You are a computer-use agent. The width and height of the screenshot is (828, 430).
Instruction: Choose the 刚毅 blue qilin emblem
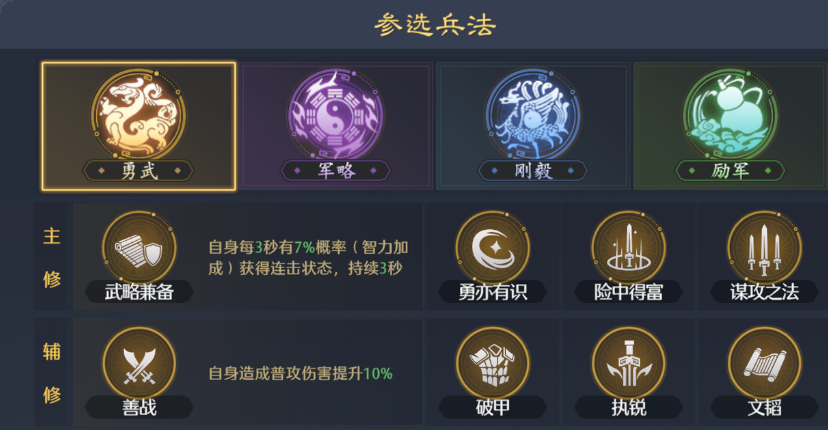click(x=533, y=115)
